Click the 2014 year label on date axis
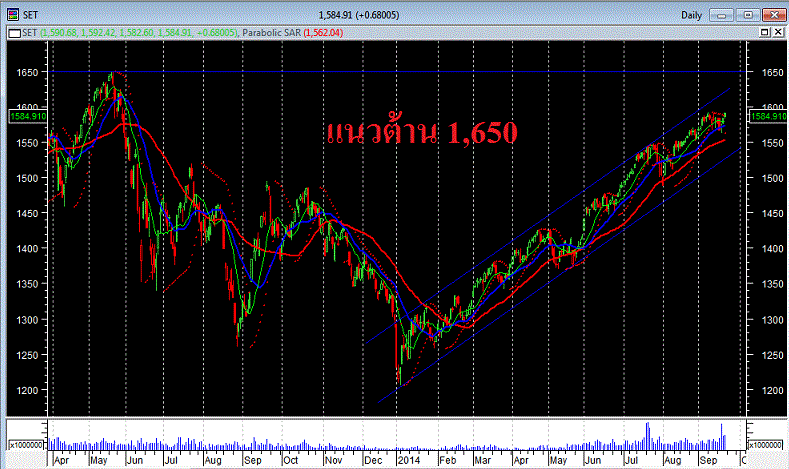Screen dimensions: 789x469 (409, 460)
